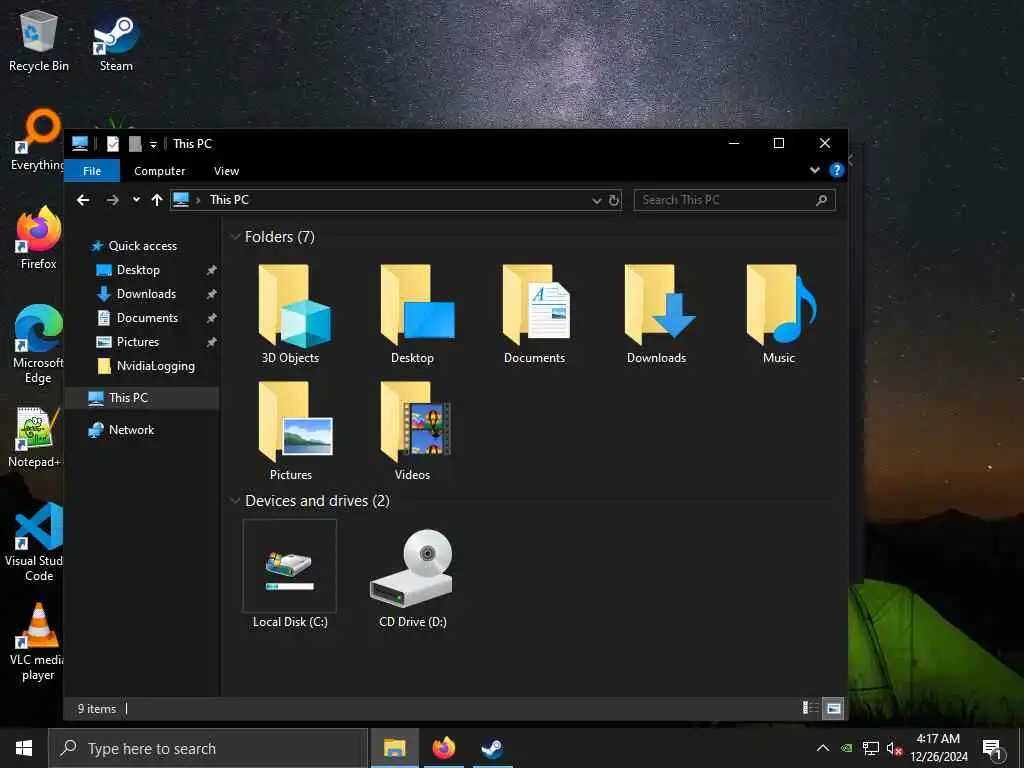Click the NVIDIA tray icon
The image size is (1024, 768).
click(846, 748)
